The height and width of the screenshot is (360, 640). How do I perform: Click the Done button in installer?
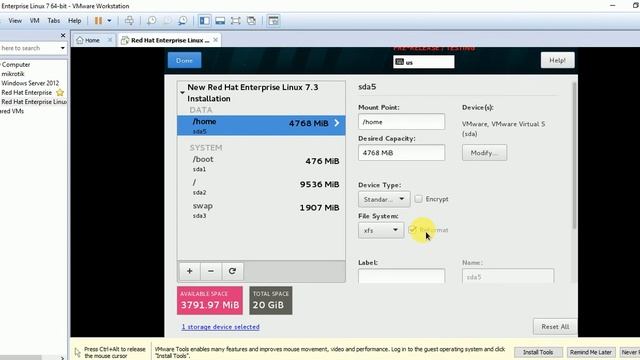click(x=184, y=60)
